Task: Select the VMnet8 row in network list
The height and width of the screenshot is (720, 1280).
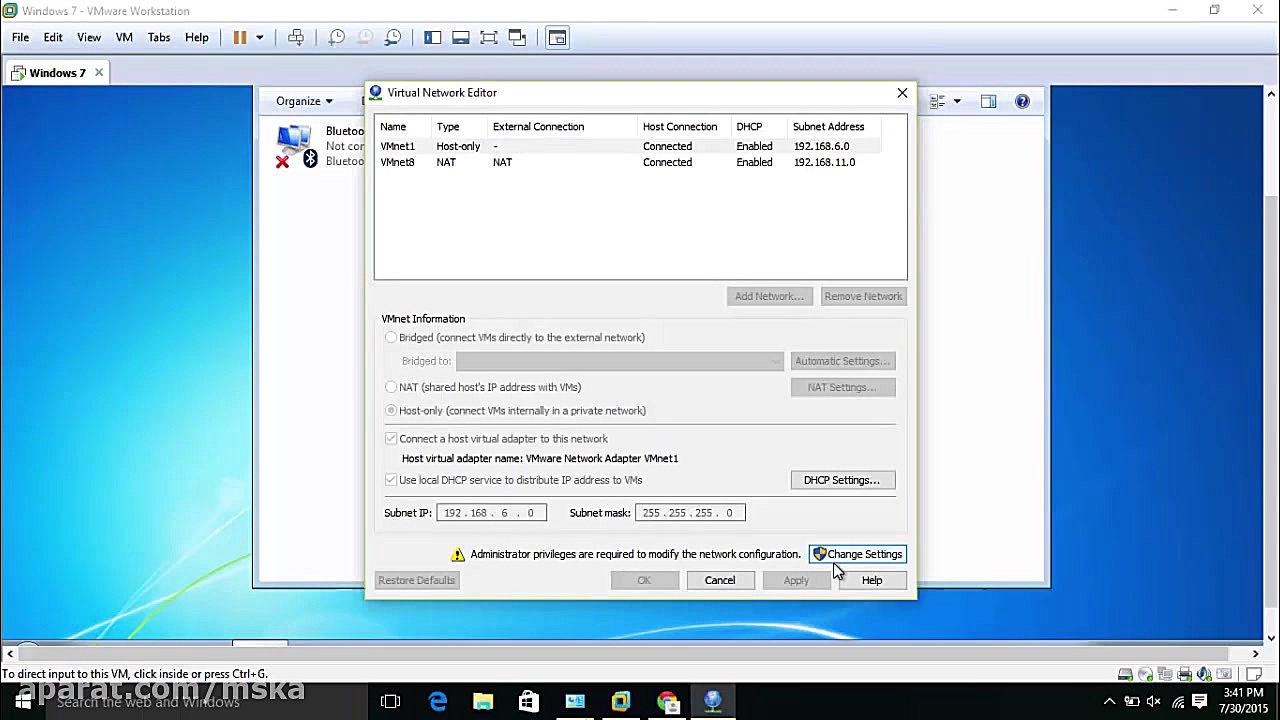Action: tap(628, 162)
